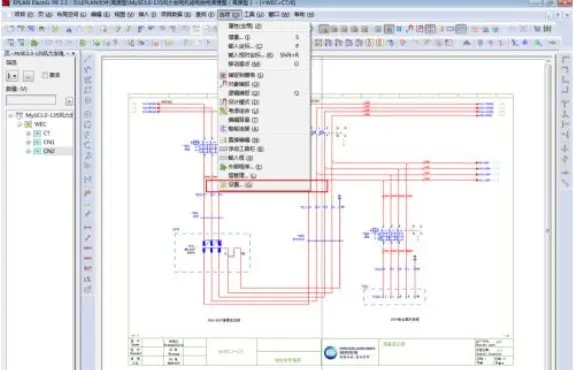Insert corner (up-left) connection symbol from right toolbar
The image size is (573, 370).
tap(565, 89)
